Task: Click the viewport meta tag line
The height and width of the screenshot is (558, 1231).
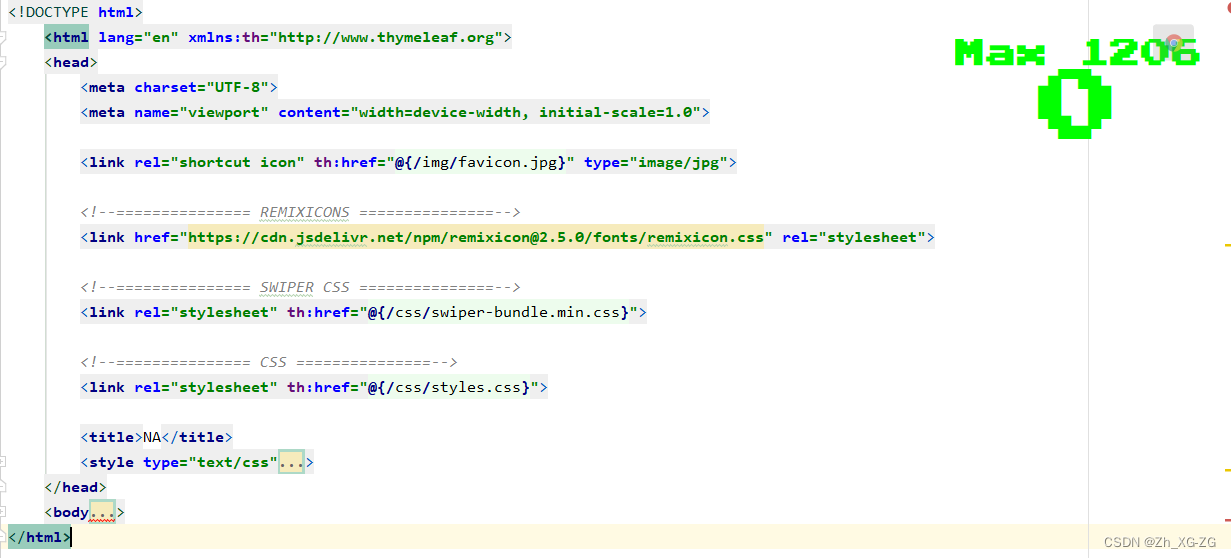Action: click(395, 112)
